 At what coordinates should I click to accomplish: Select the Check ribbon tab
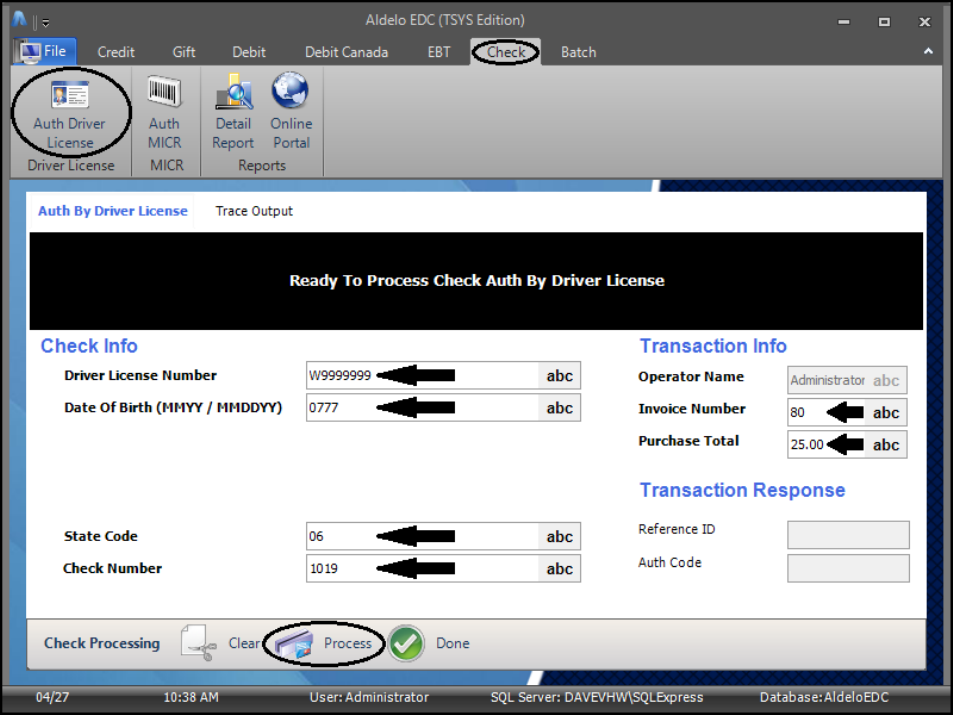(x=506, y=52)
